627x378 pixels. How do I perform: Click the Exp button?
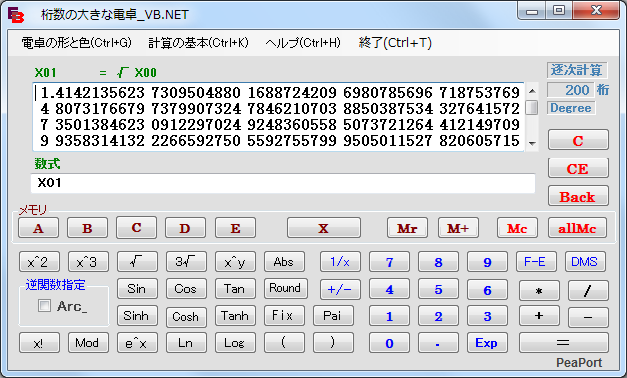487,343
